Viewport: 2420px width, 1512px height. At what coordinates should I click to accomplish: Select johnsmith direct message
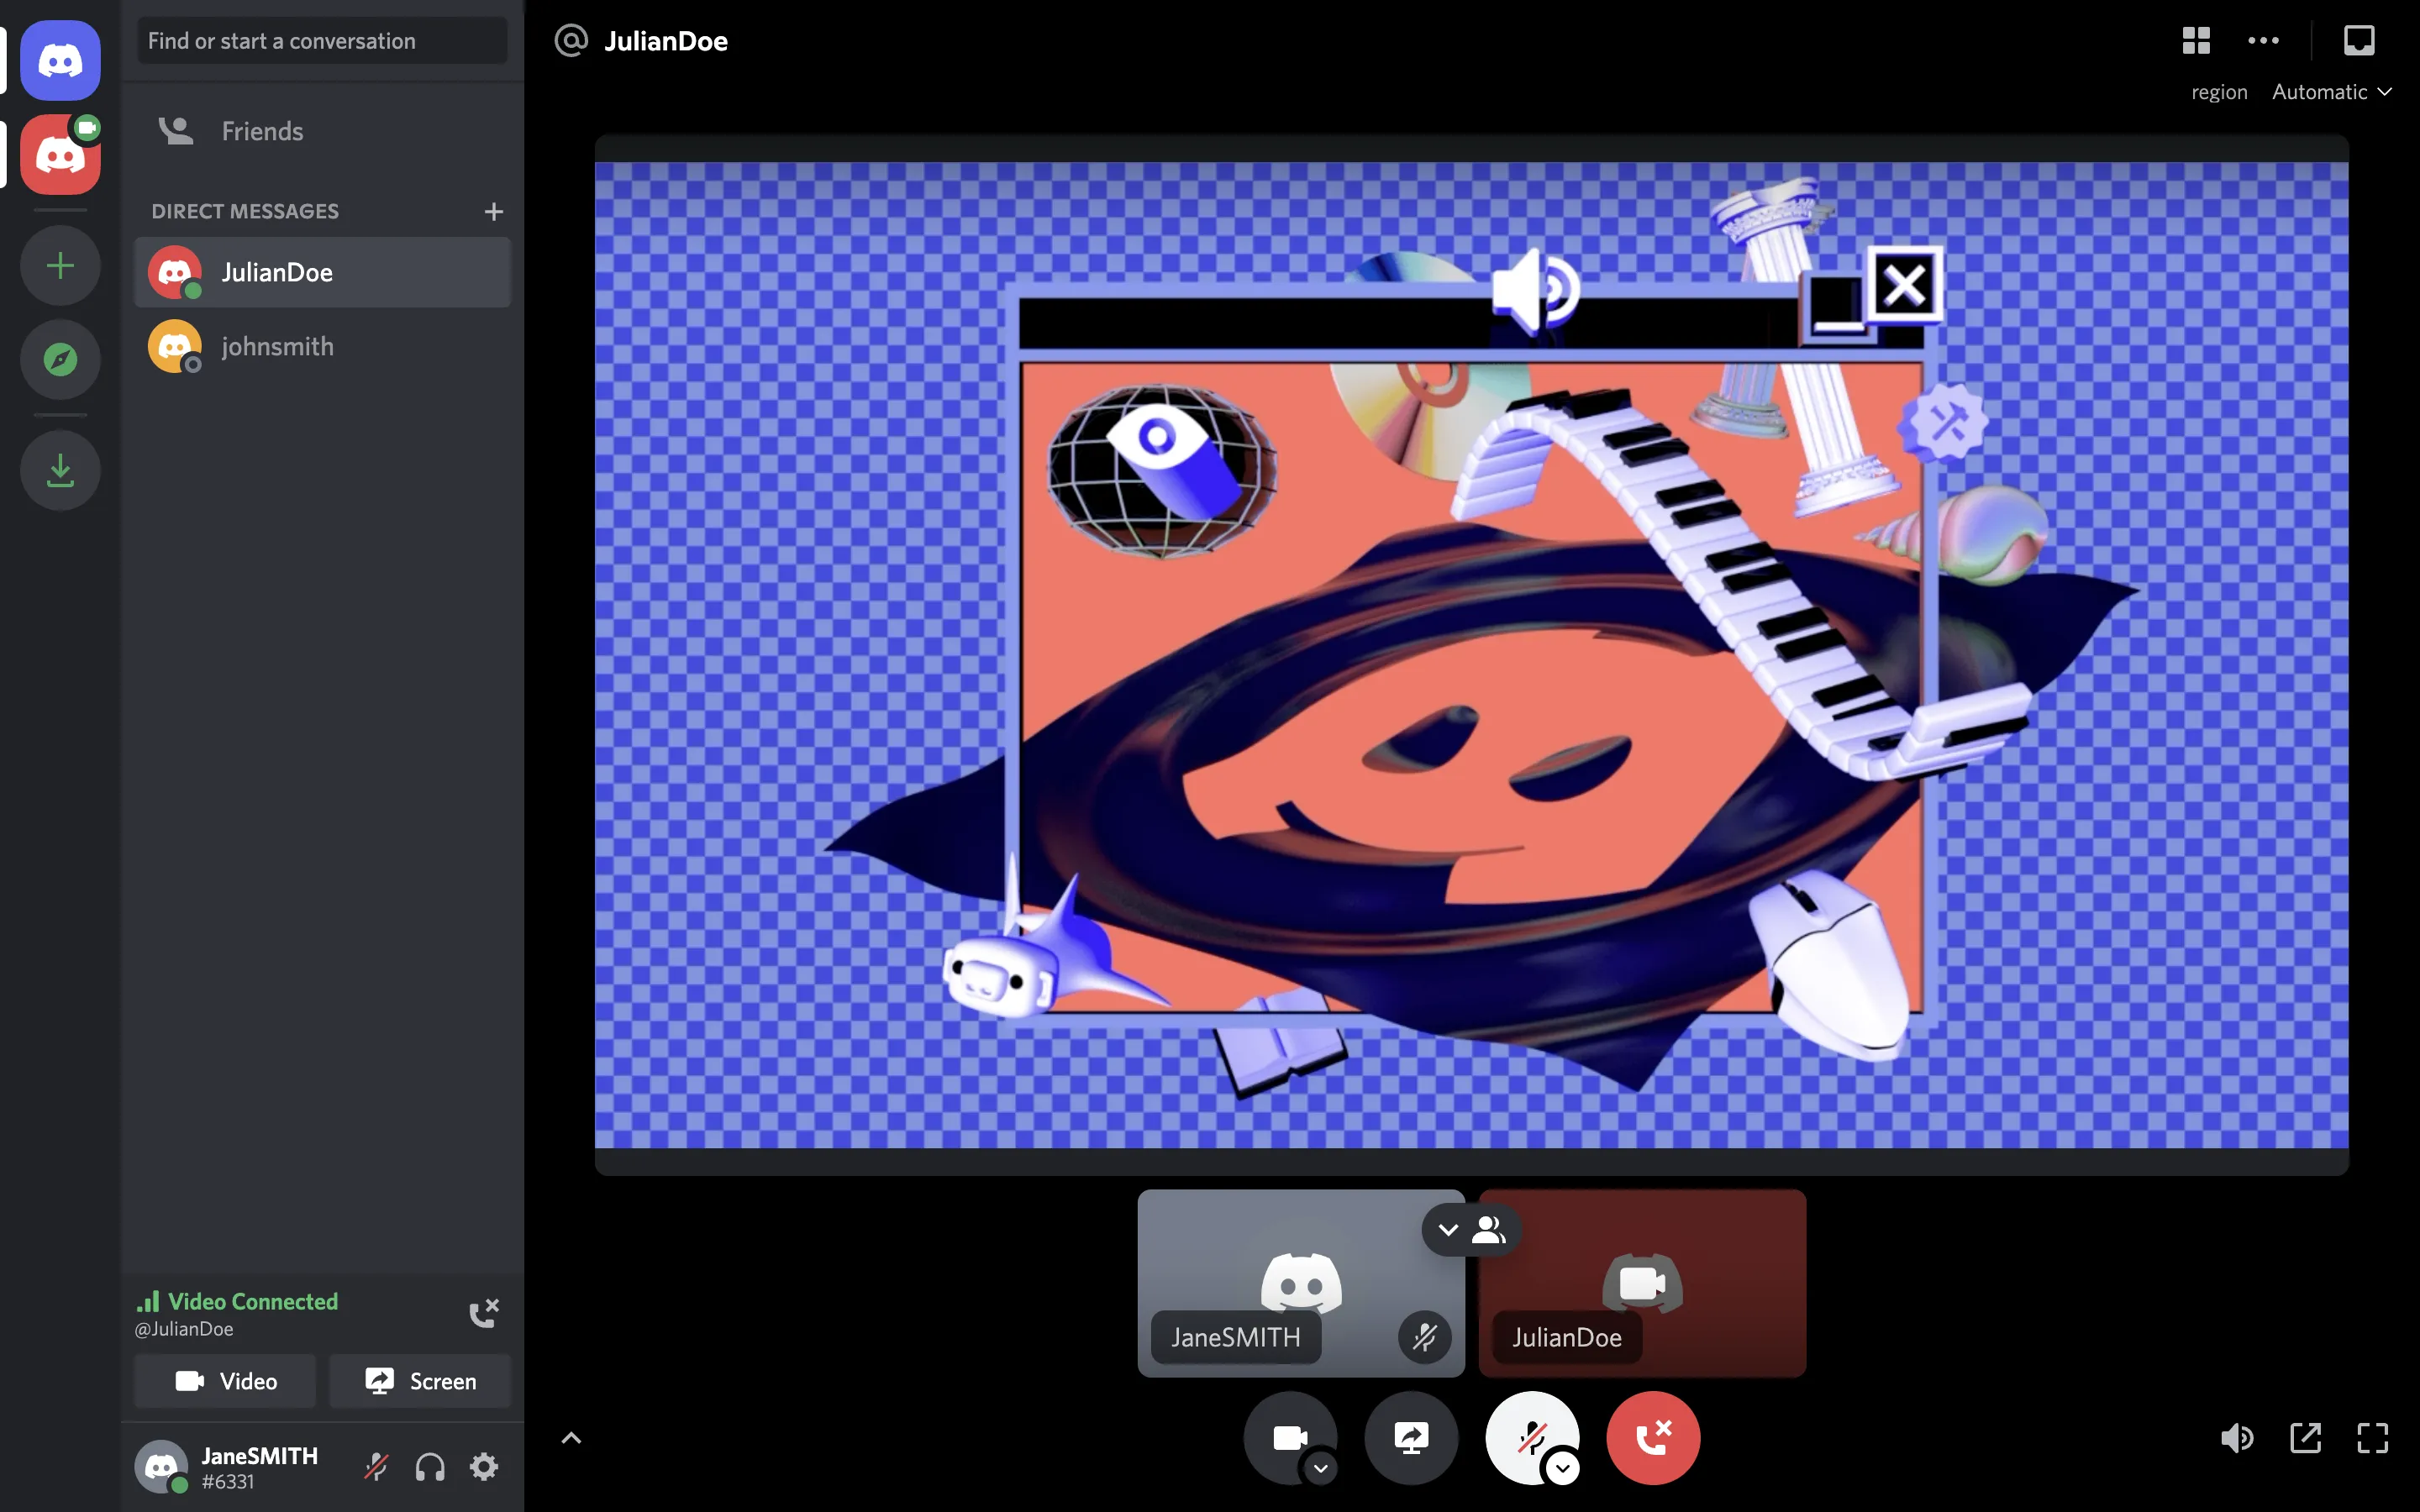[x=277, y=346]
